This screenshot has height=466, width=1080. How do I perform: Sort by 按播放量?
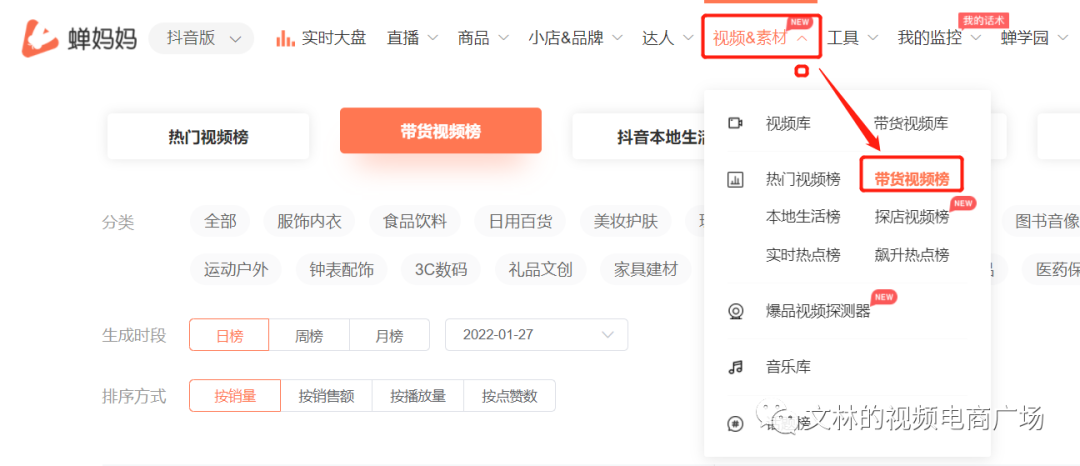(418, 396)
